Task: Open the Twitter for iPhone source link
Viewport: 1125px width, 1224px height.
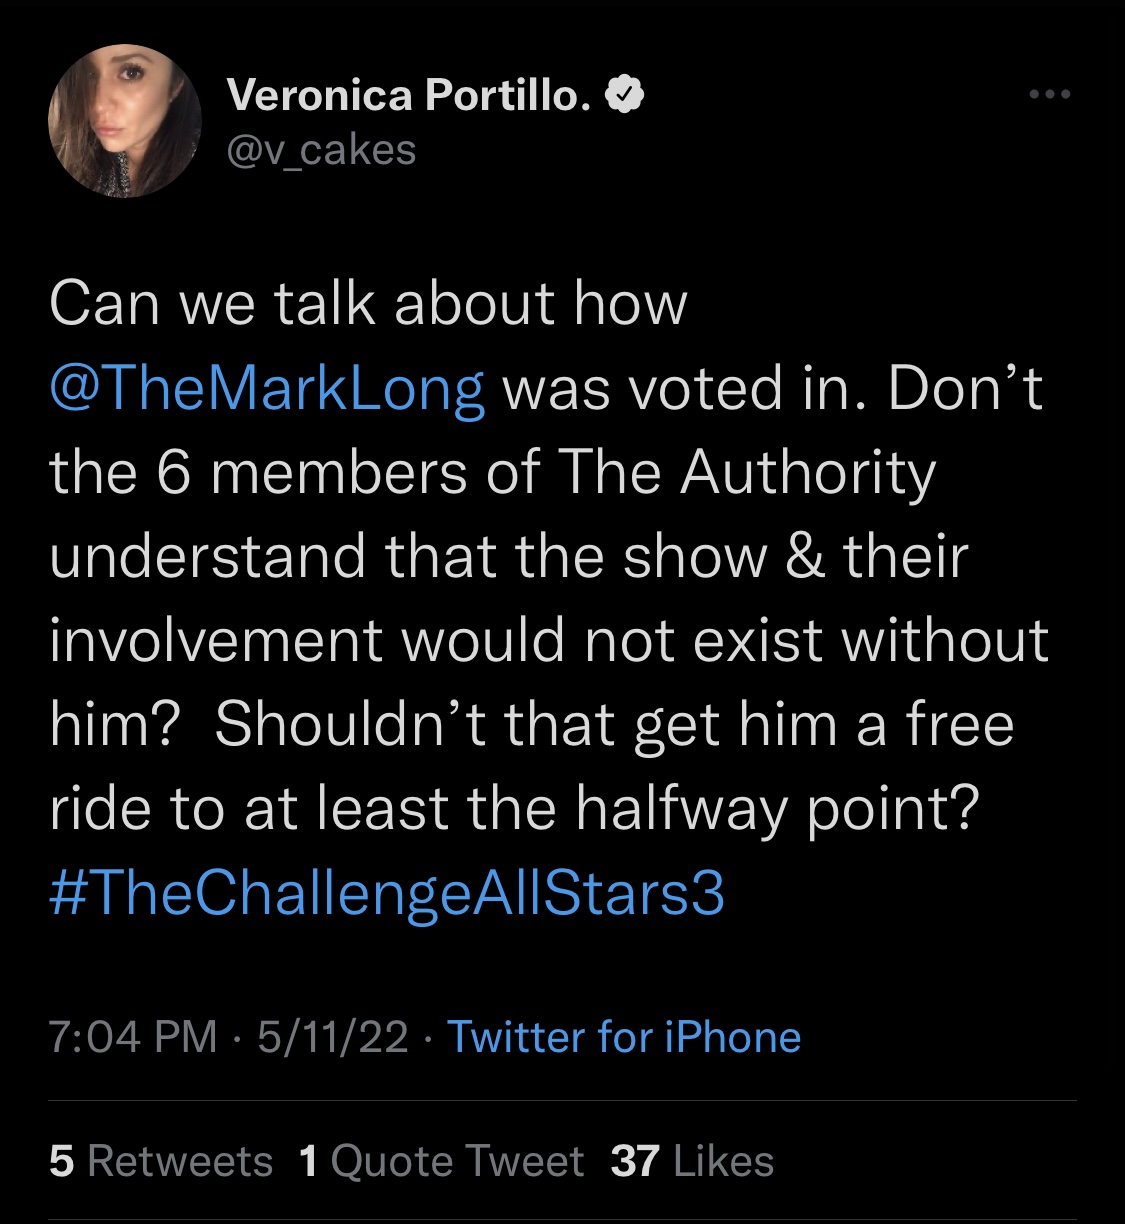Action: 624,1037
